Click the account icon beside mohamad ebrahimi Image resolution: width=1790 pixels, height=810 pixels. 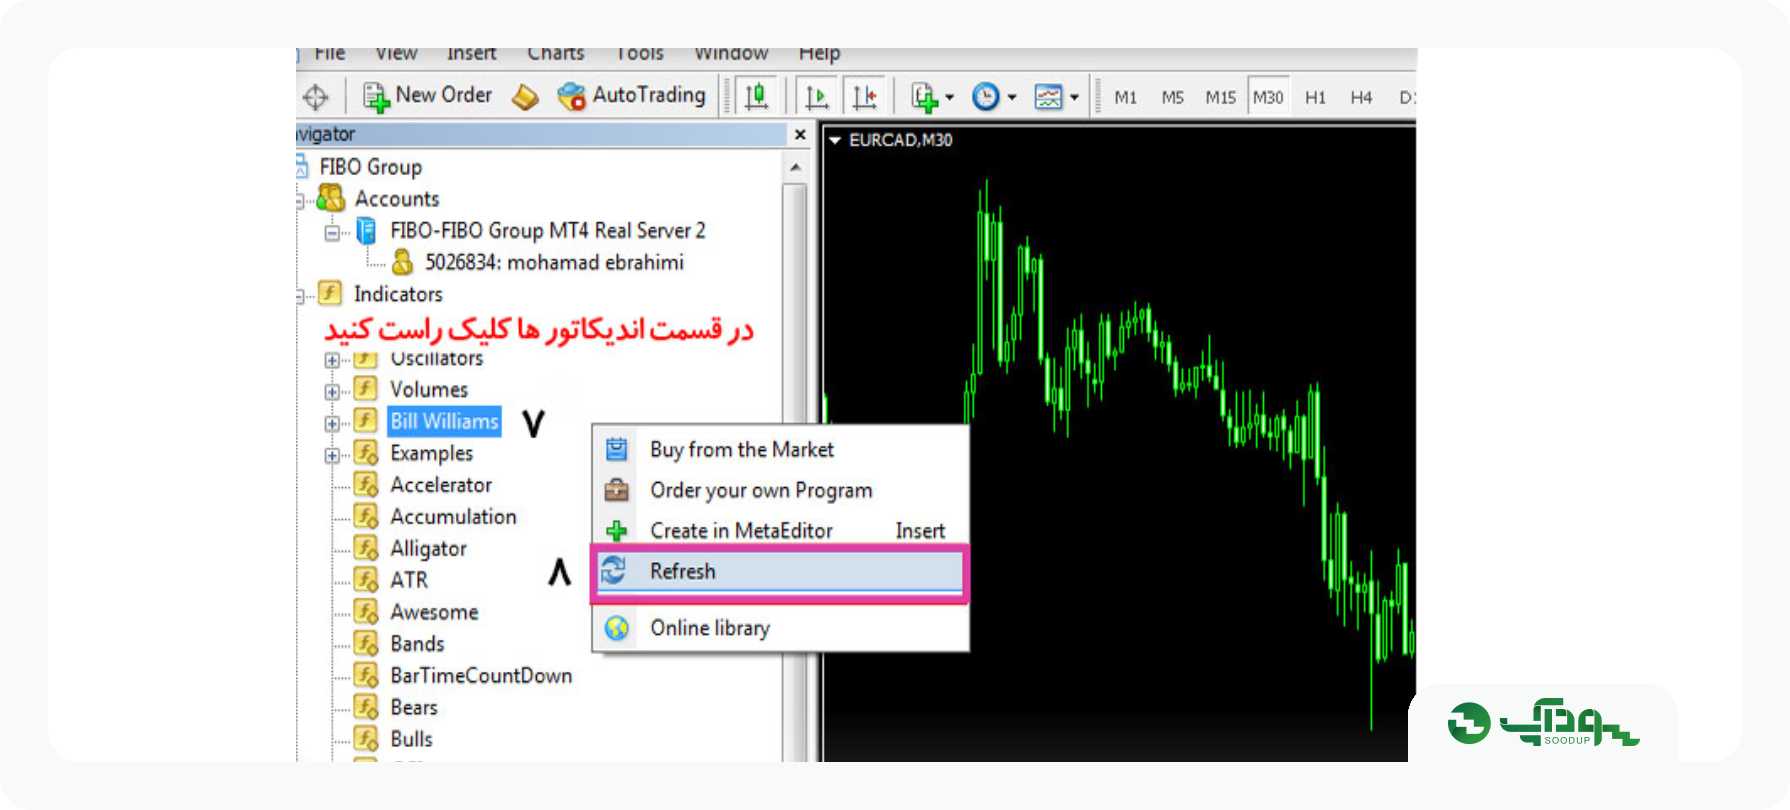tap(402, 262)
